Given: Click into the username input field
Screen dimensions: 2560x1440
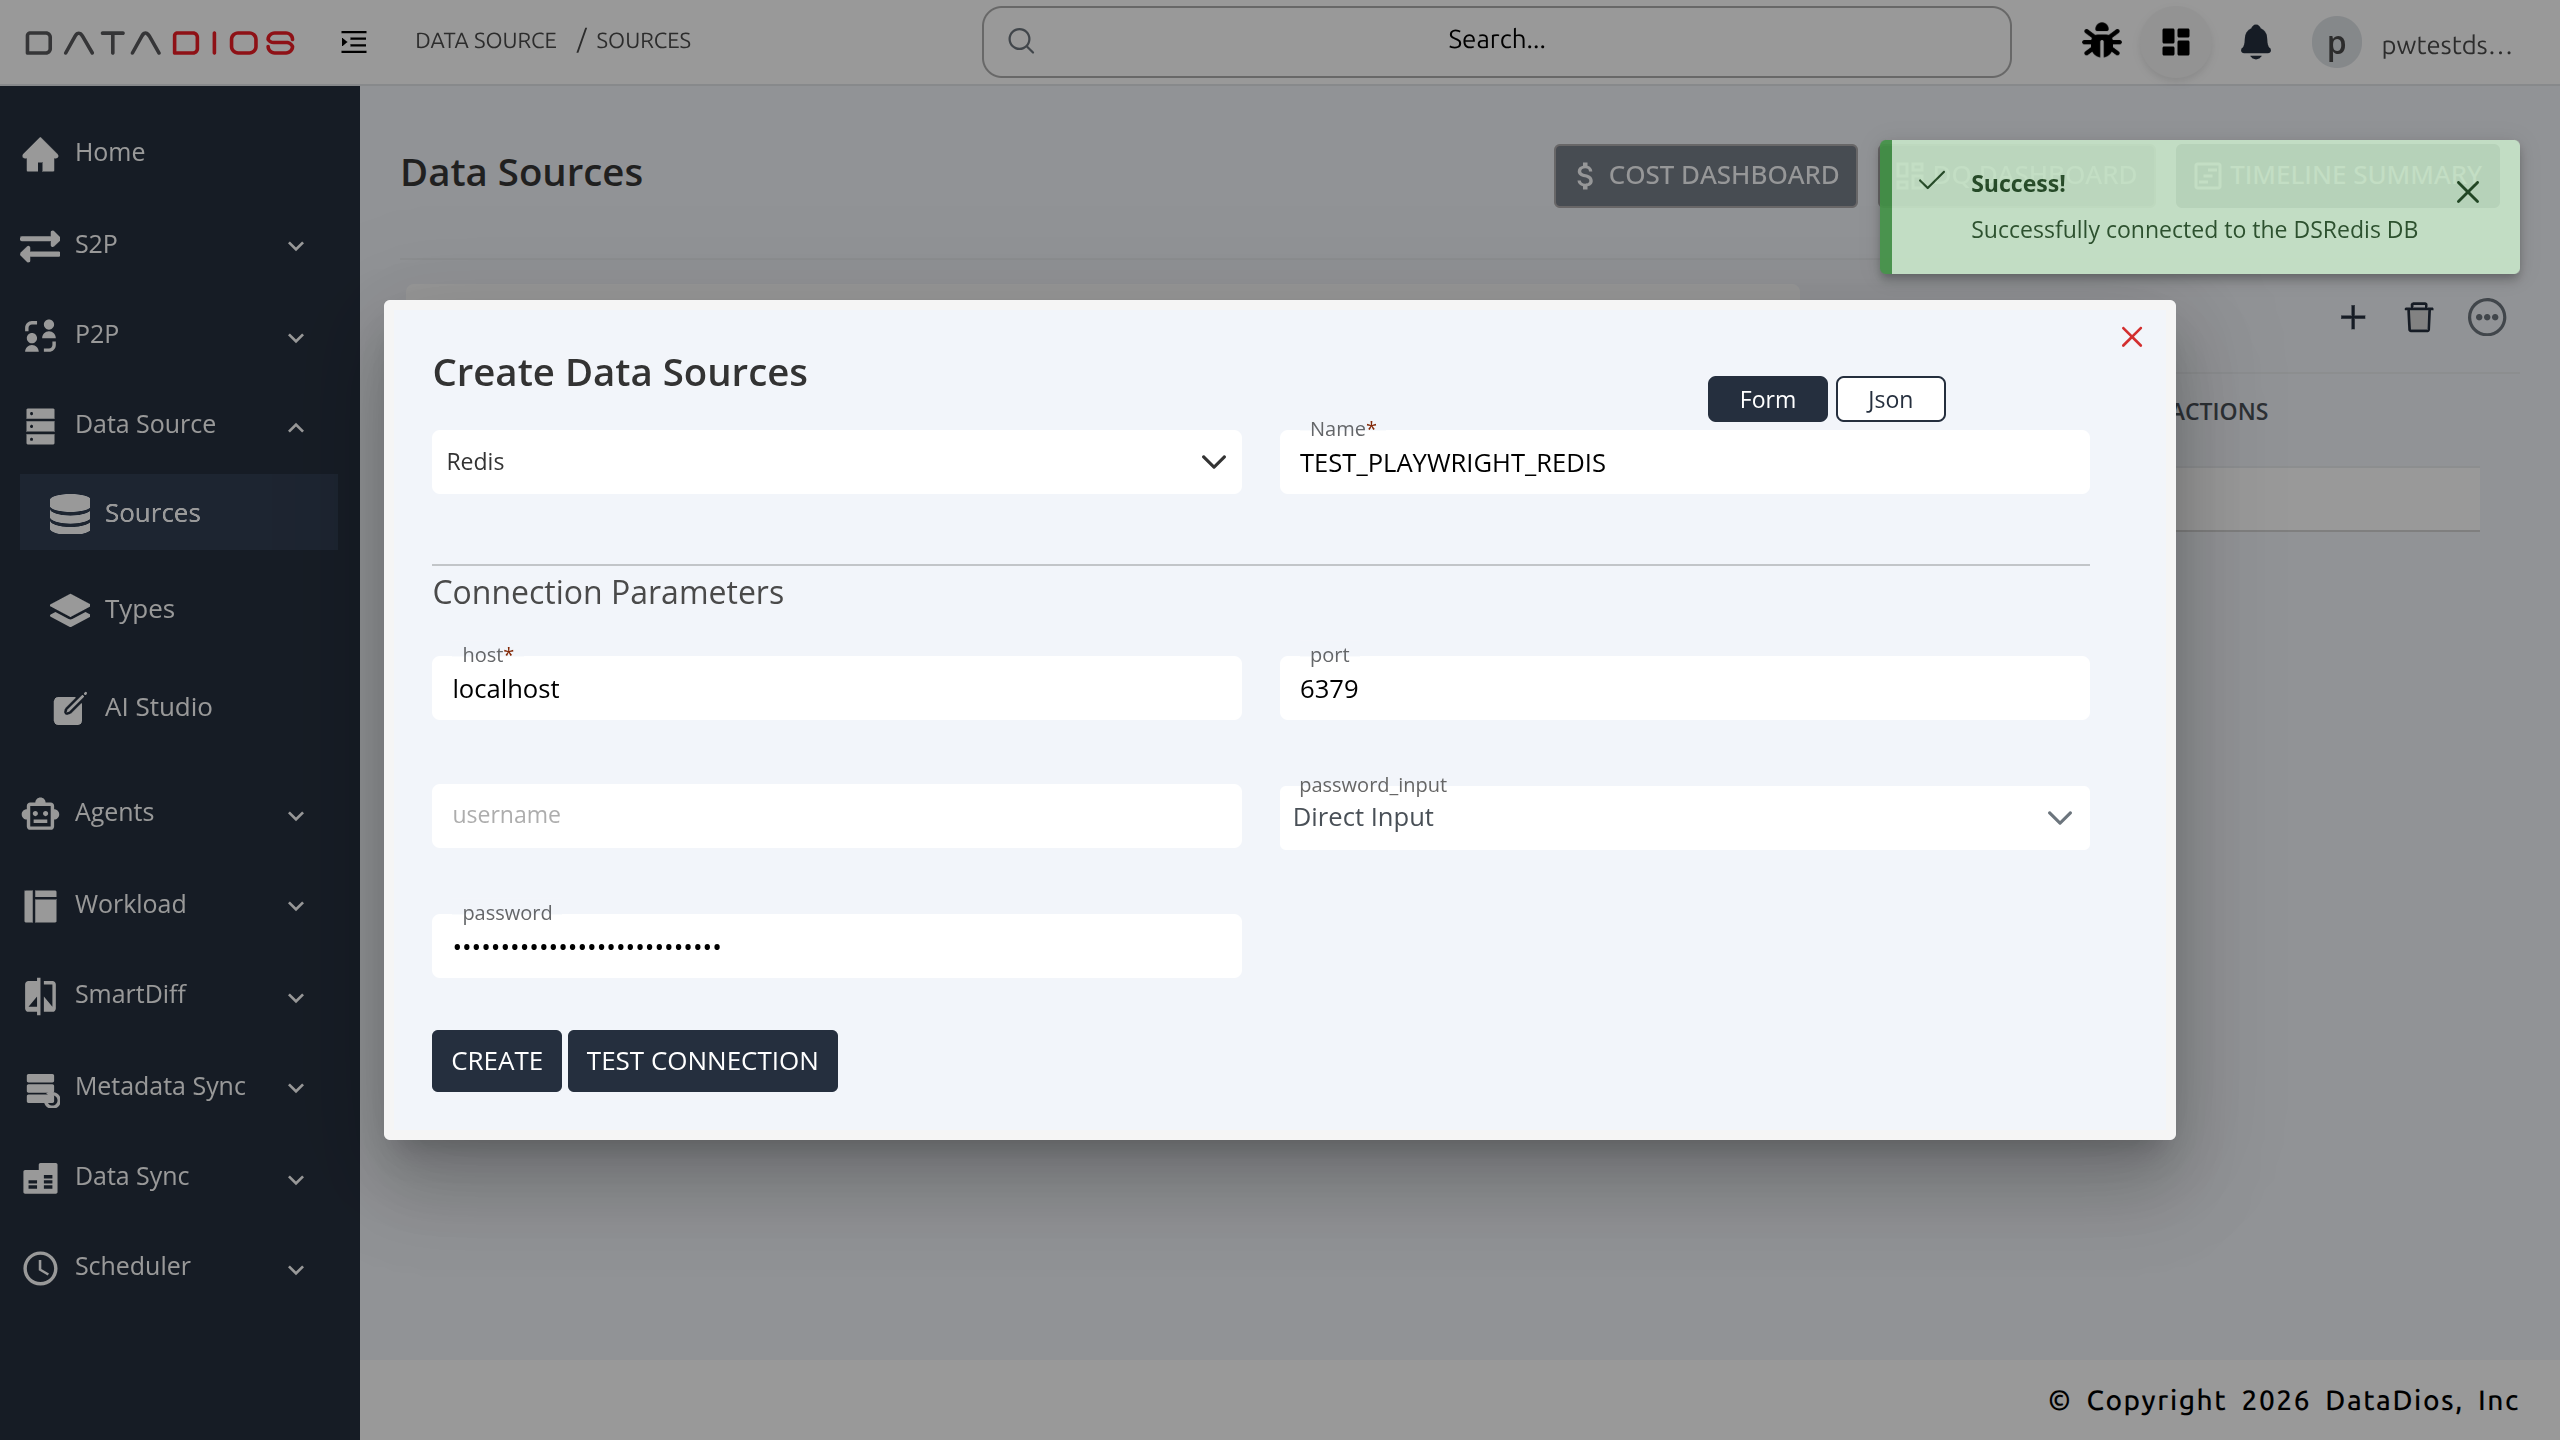Looking at the screenshot, I should (x=836, y=816).
